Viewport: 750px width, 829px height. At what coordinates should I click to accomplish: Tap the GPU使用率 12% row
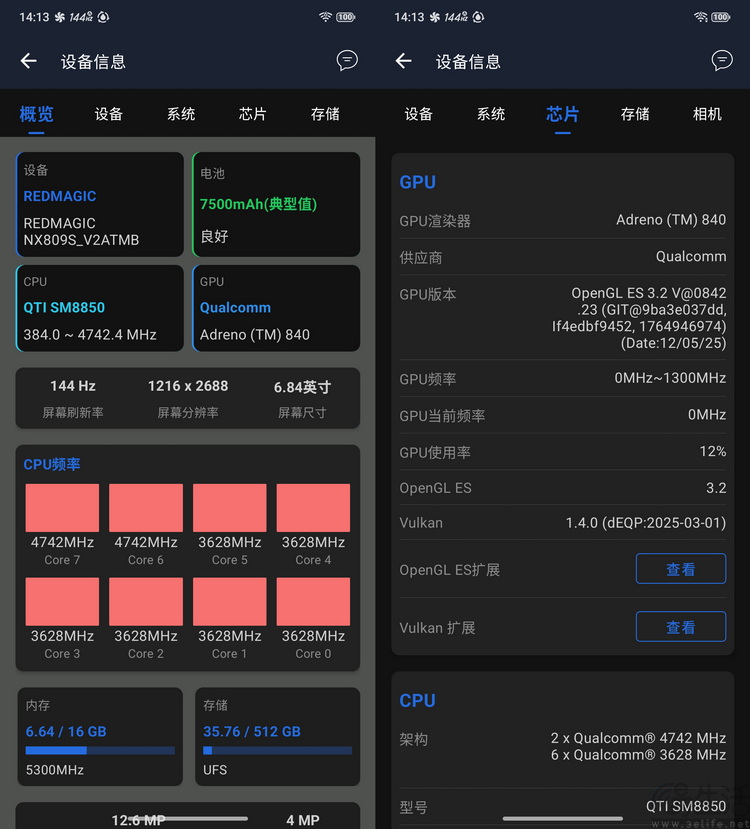[562, 452]
